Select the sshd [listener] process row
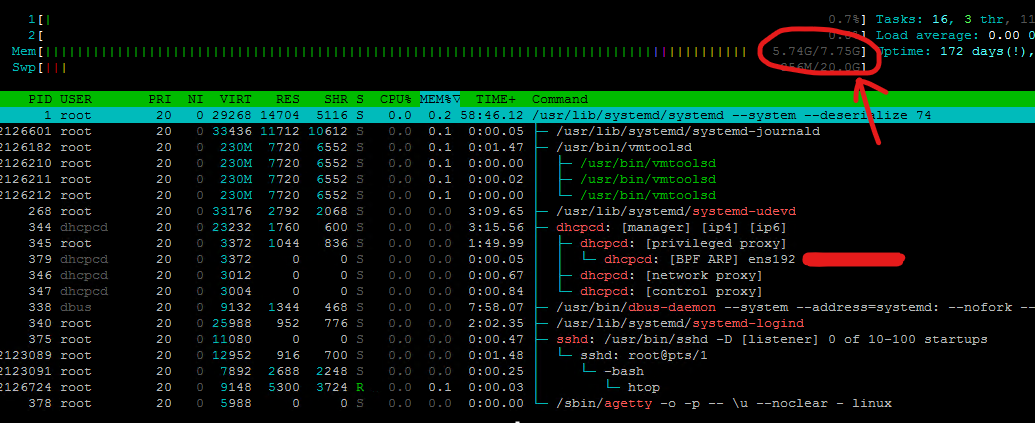This screenshot has width=1035, height=423. [x=518, y=339]
